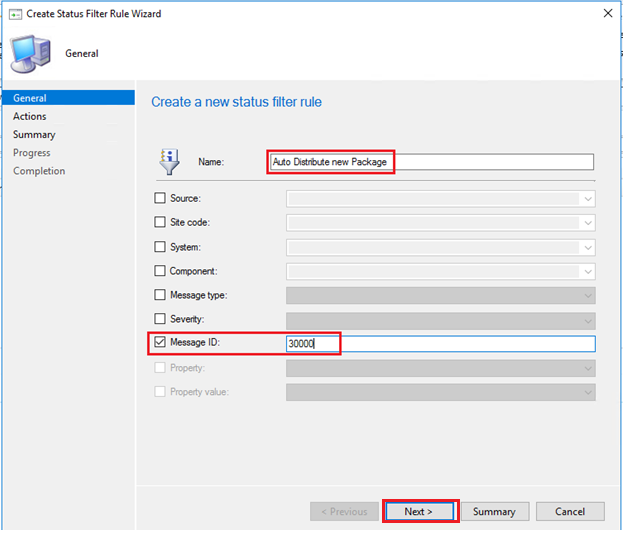The width and height of the screenshot is (624, 533).
Task: Enable the Component checkbox
Action: coord(160,271)
